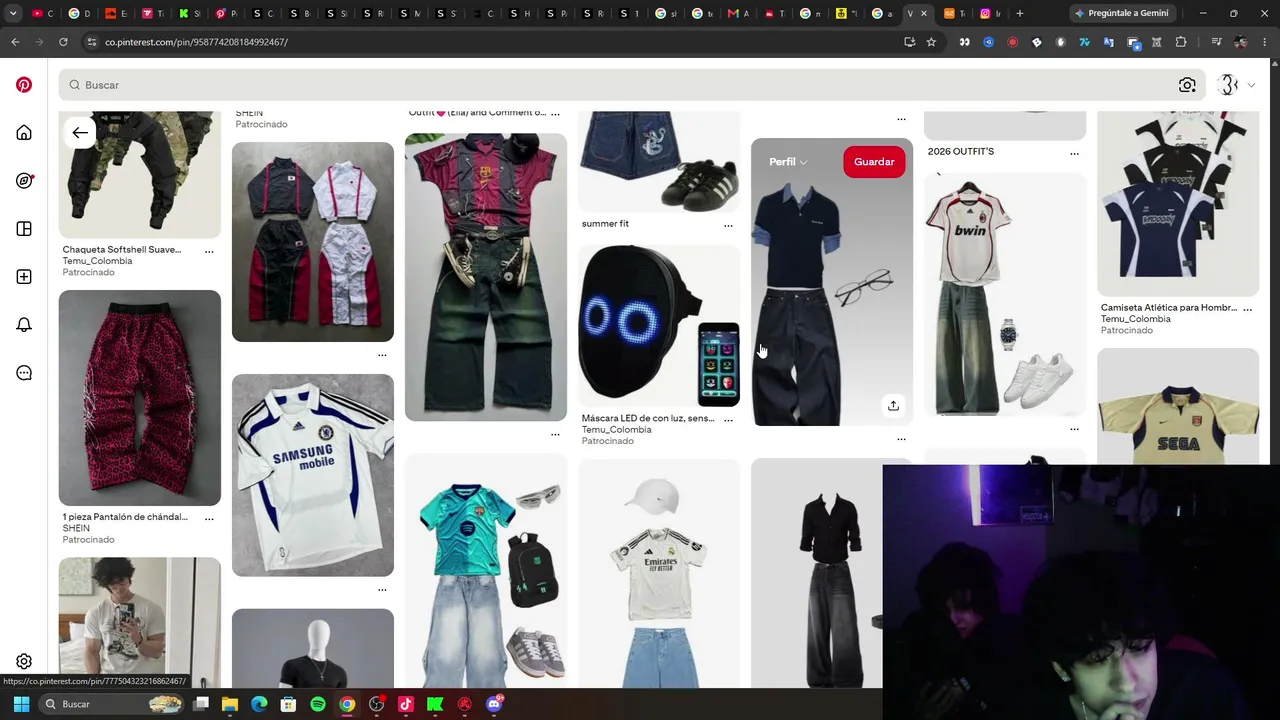
Task: Expand the account chevron beside the avatar
Action: coord(1251,85)
